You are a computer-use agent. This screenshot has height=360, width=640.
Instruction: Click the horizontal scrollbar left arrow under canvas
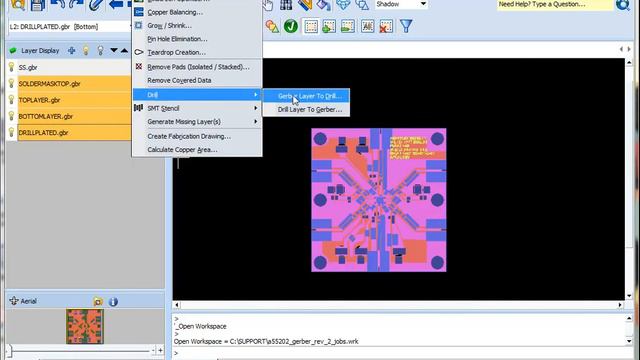pos(177,305)
